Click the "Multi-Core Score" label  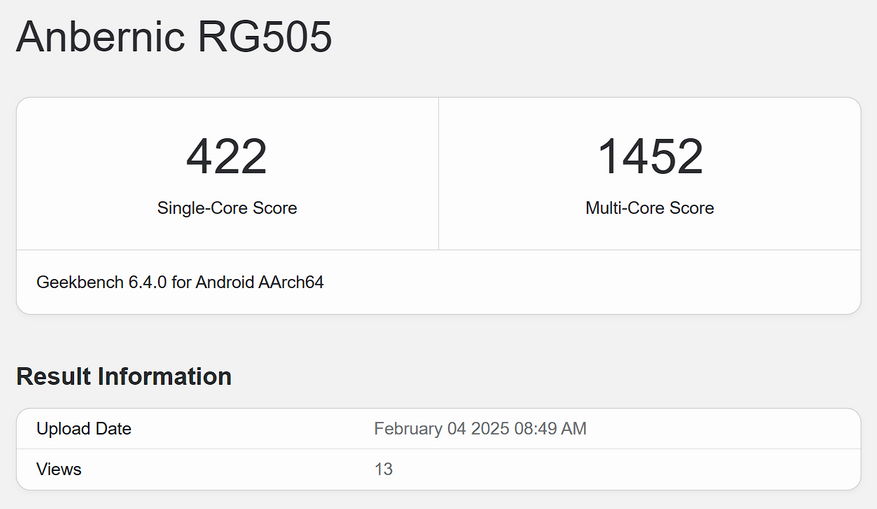650,208
